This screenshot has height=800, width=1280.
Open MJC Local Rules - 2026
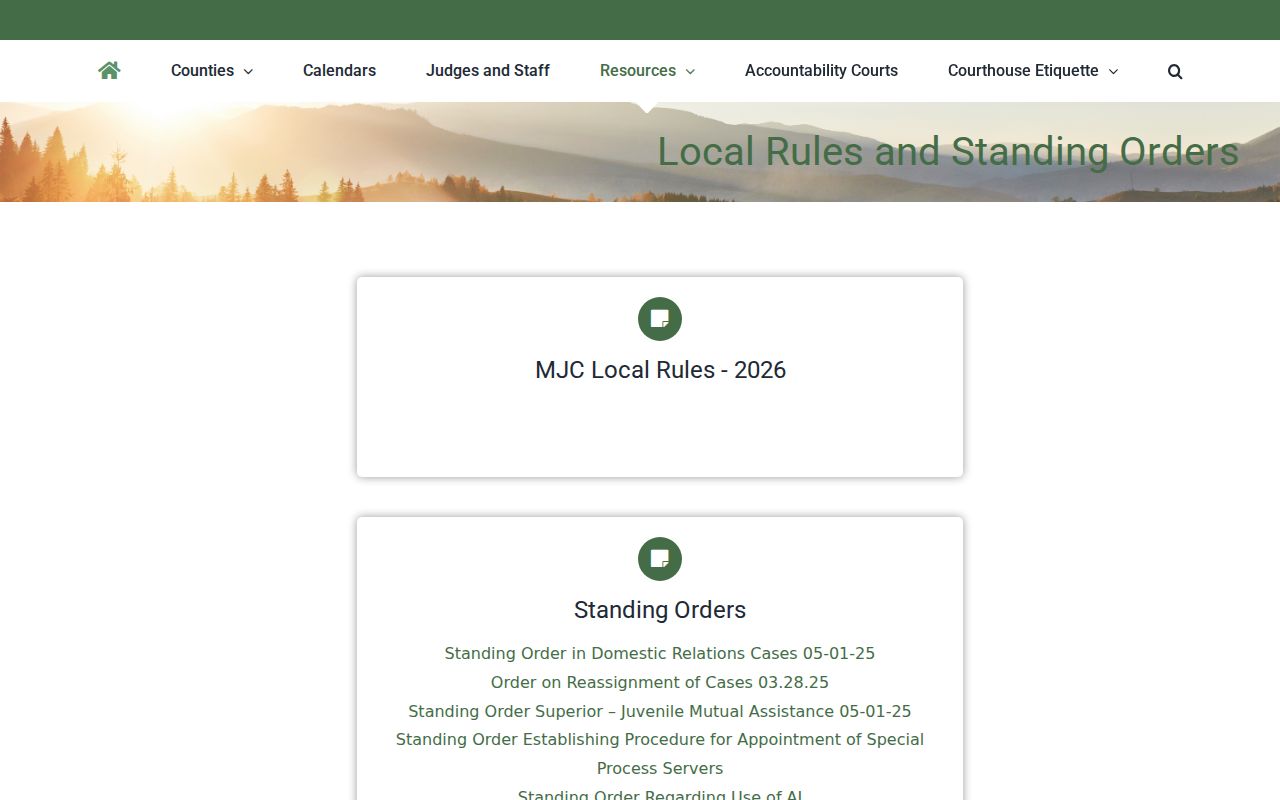point(660,370)
